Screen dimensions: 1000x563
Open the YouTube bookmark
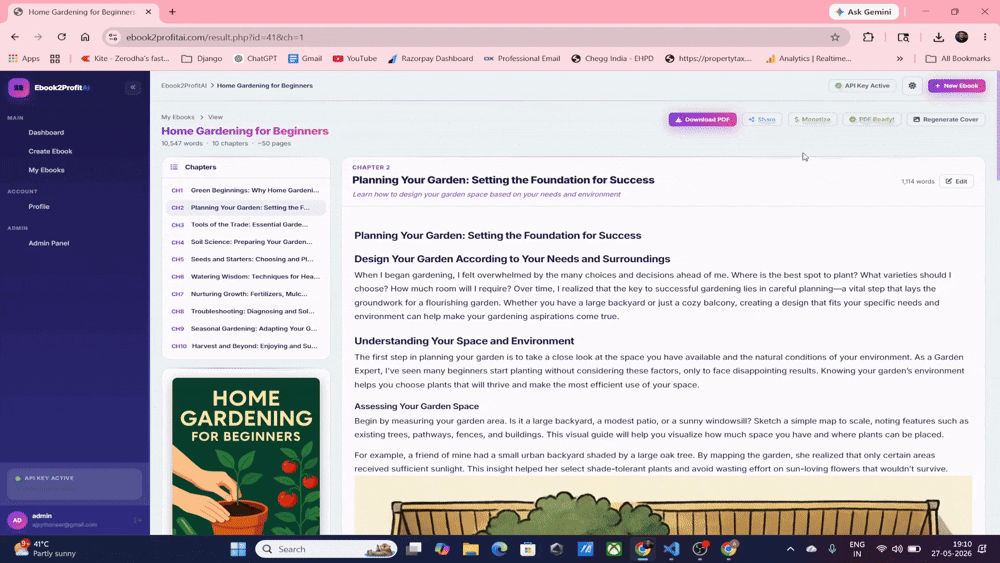355,59
